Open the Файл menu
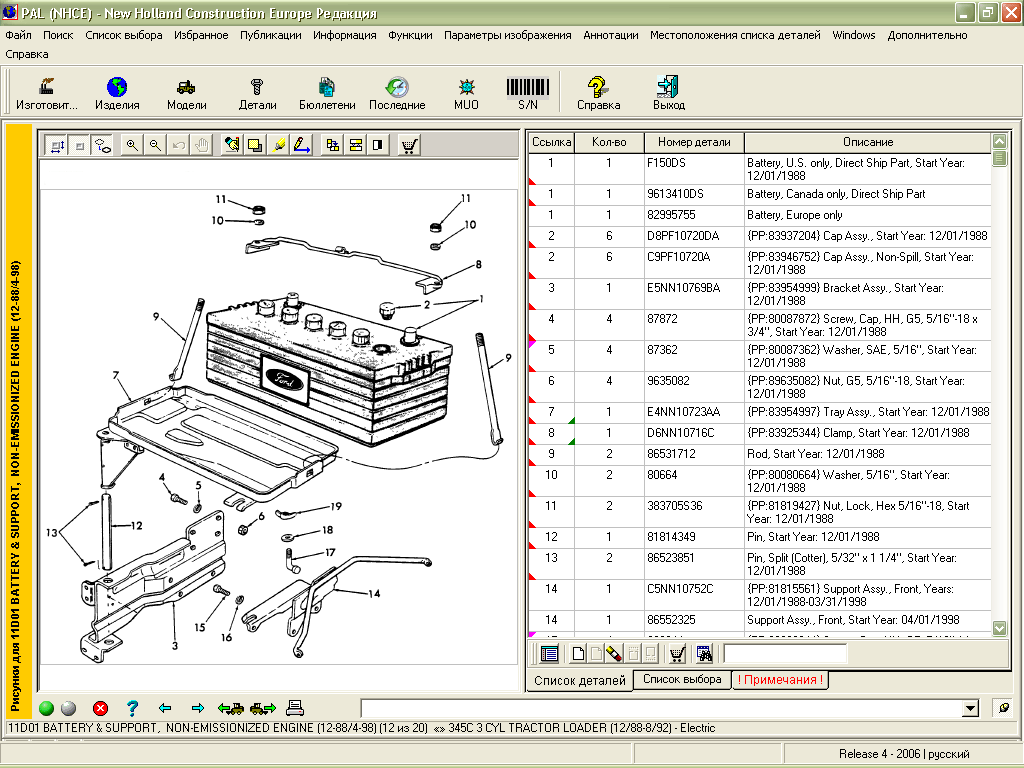This screenshot has height=768, width=1024. click(18, 35)
